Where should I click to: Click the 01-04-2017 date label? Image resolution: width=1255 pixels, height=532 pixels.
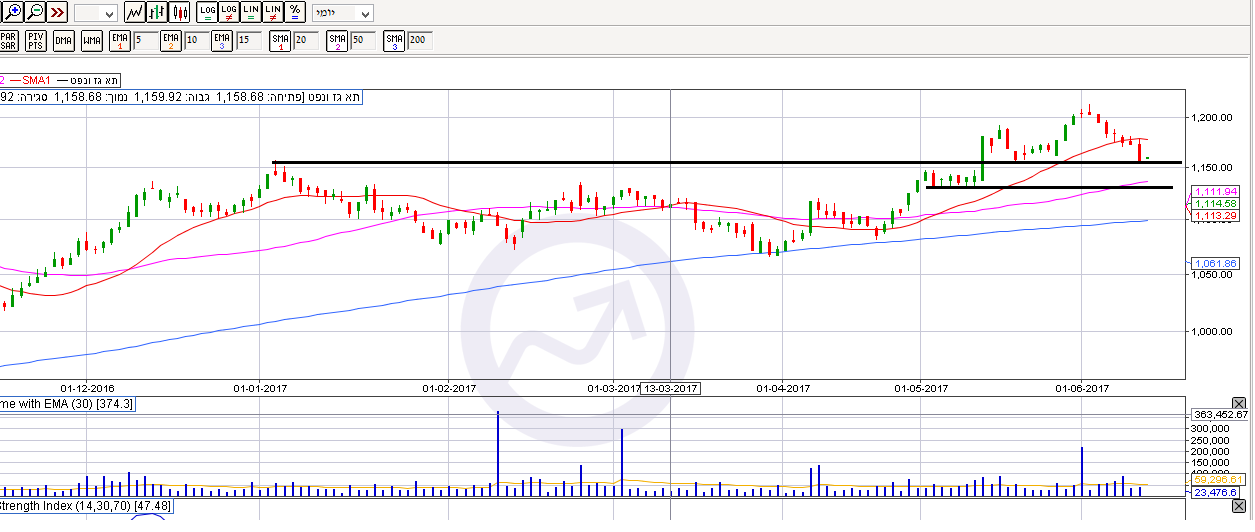point(782,388)
